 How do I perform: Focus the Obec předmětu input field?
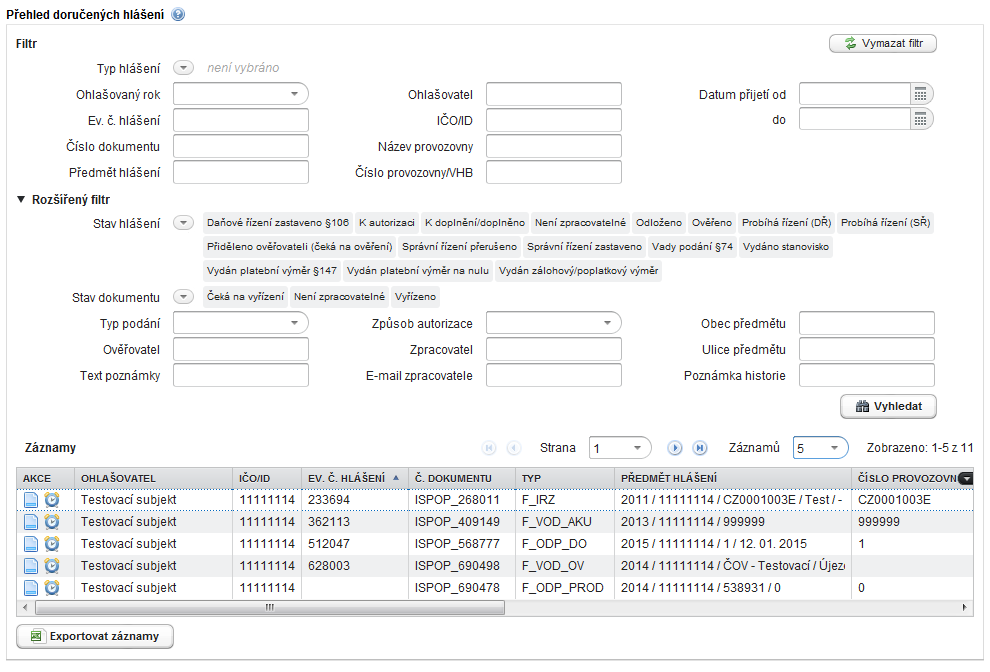coord(866,323)
